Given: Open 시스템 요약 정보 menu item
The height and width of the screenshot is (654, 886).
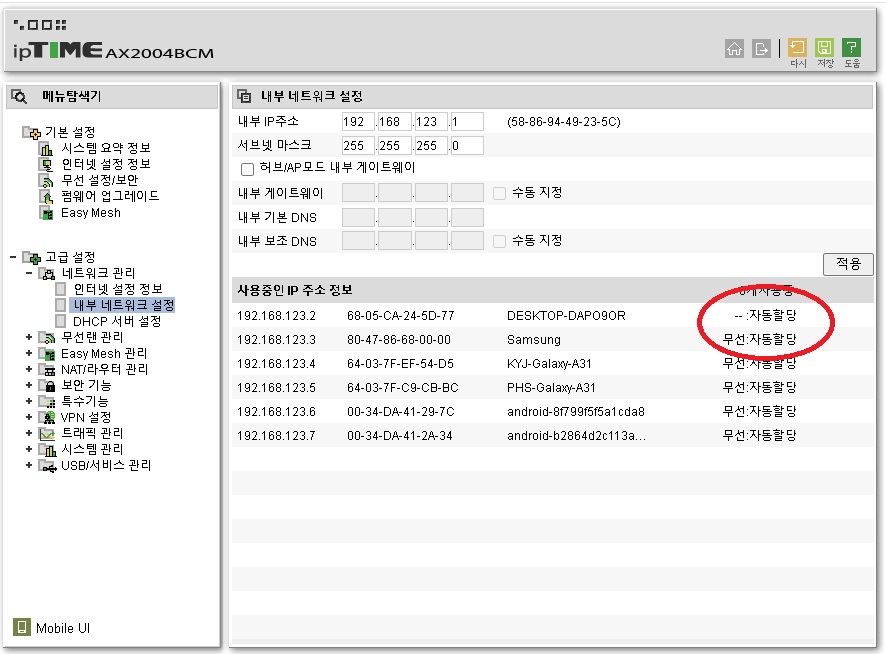Looking at the screenshot, I should point(106,148).
